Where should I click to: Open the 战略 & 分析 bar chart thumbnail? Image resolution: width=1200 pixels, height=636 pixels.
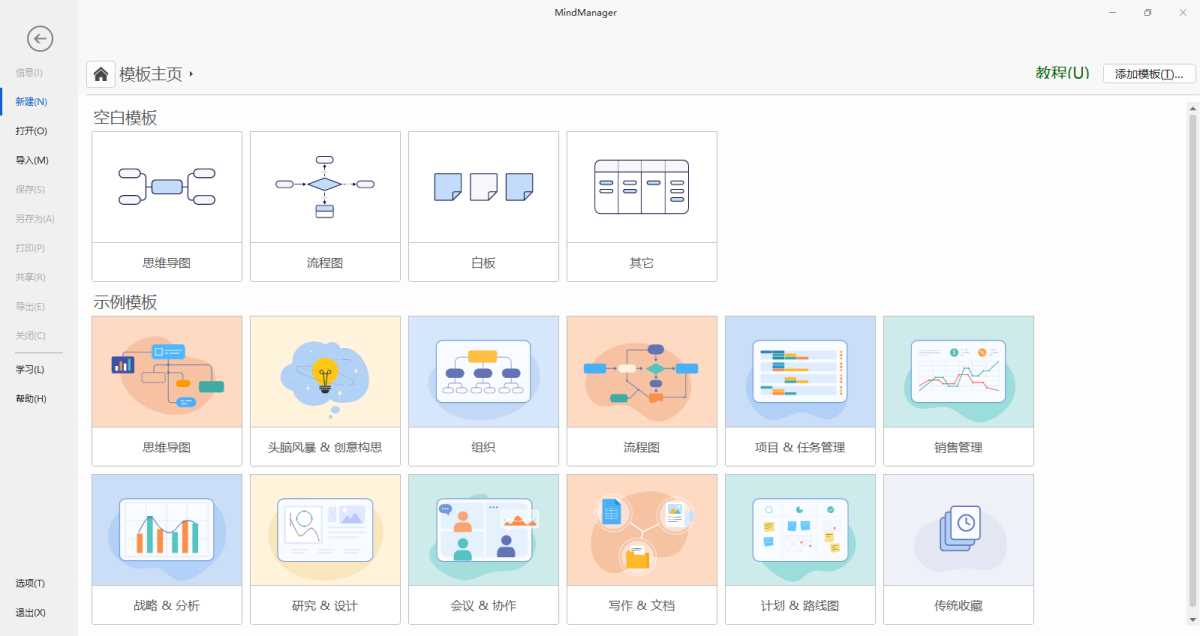pyautogui.click(x=167, y=530)
